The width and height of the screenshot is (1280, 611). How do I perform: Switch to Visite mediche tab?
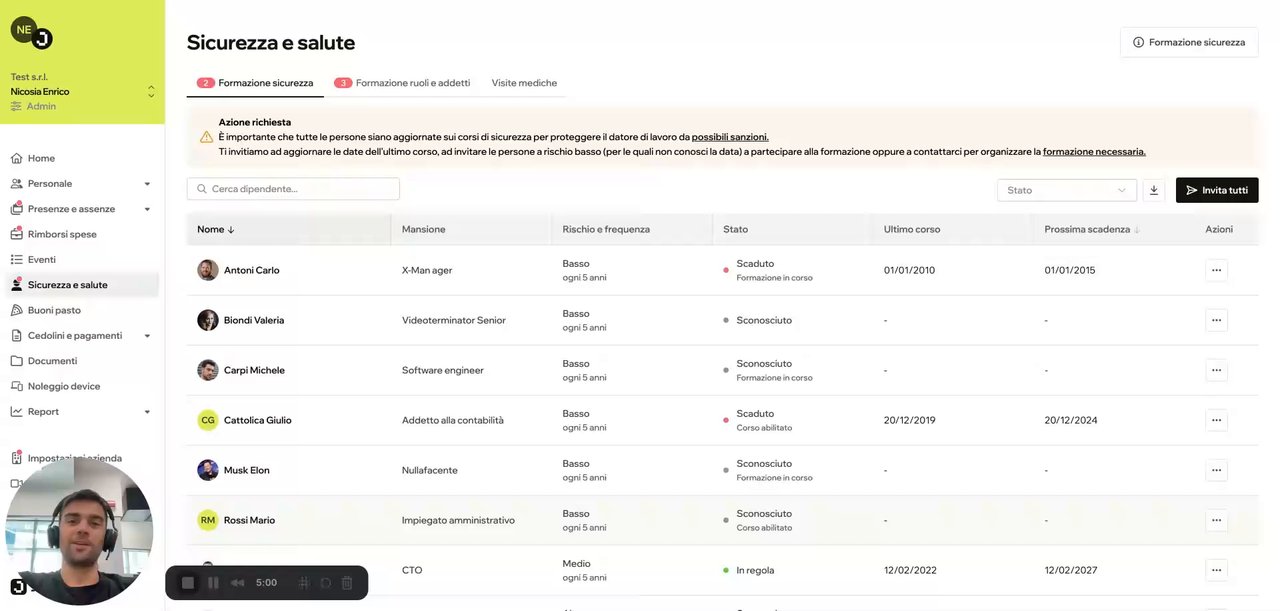pos(524,83)
